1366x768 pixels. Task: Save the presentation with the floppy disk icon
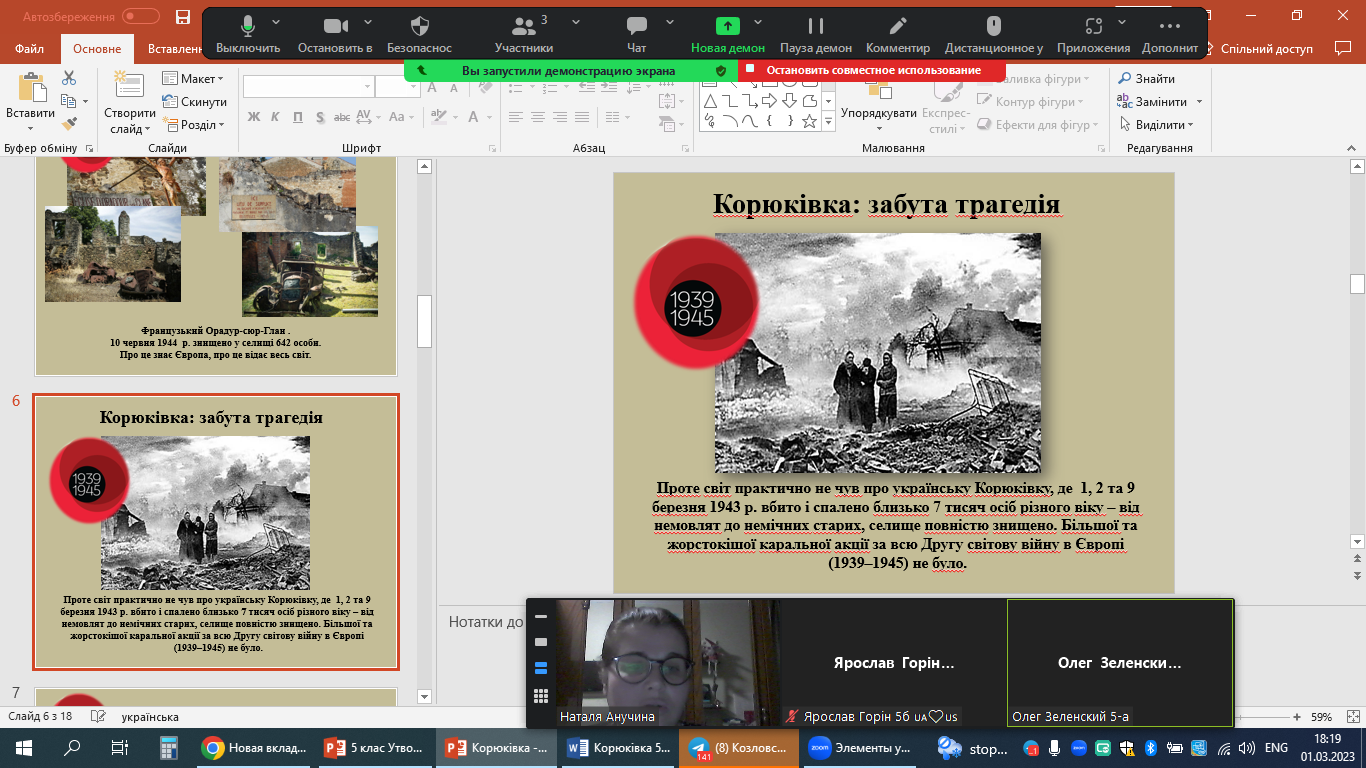(182, 17)
